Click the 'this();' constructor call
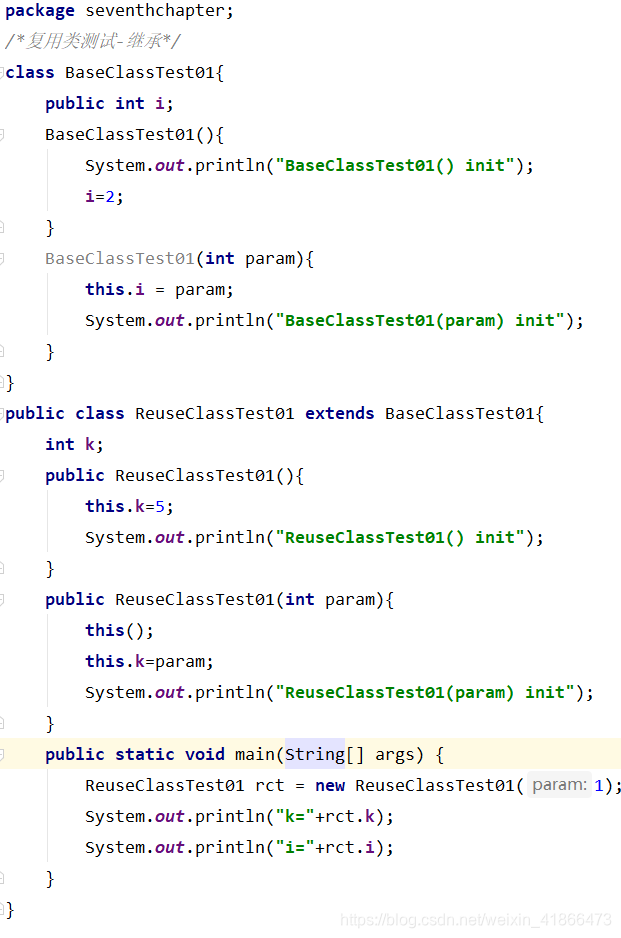The image size is (621, 938). click(x=119, y=631)
